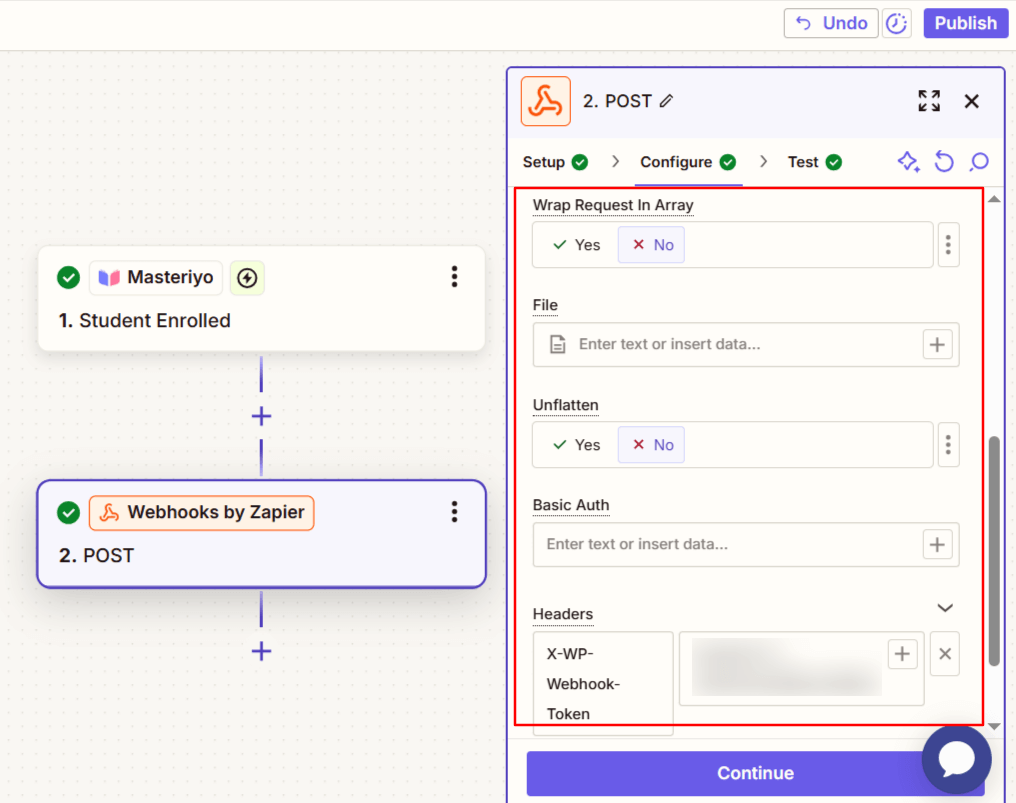Click the Undo button
This screenshot has width=1016, height=803.
point(831,23)
